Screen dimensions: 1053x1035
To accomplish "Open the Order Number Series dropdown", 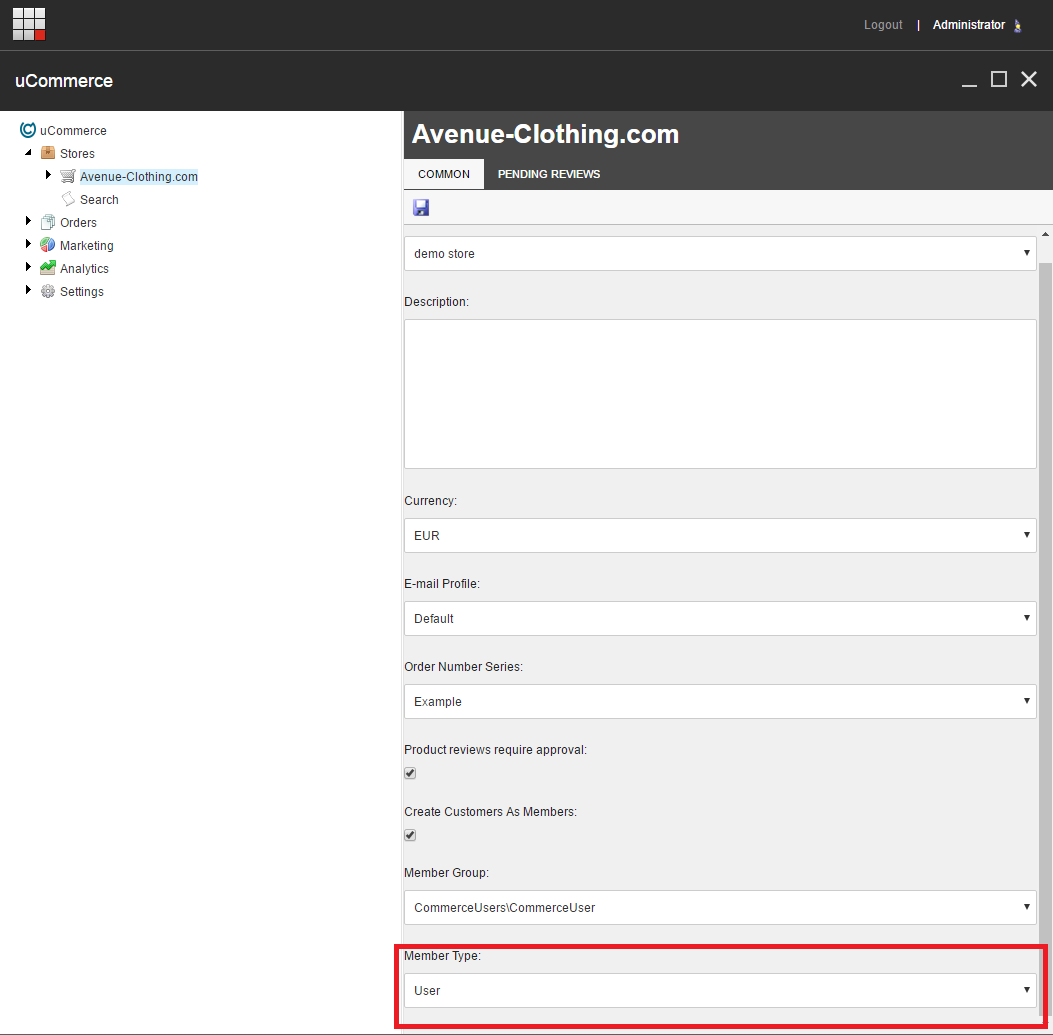I will [720, 701].
